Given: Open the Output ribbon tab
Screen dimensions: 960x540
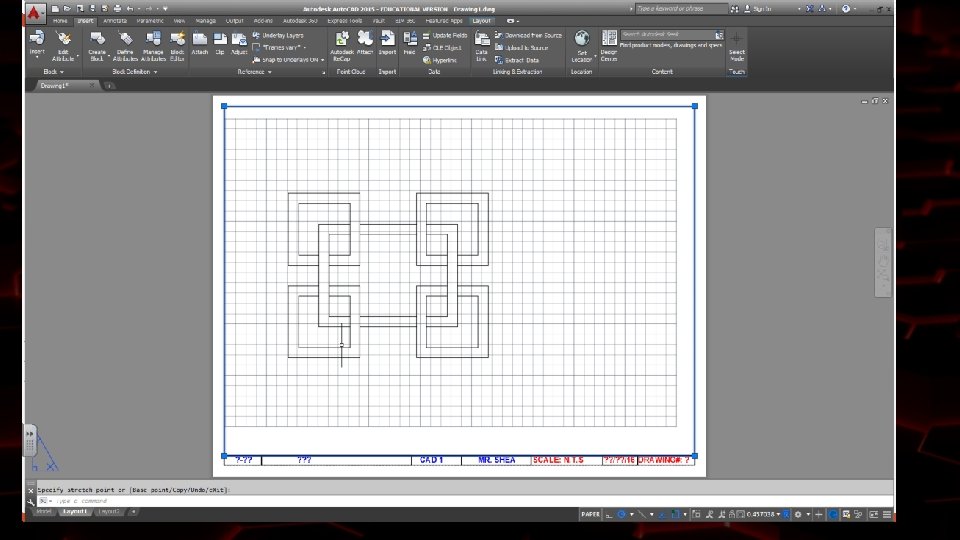Looking at the screenshot, I should pos(234,21).
